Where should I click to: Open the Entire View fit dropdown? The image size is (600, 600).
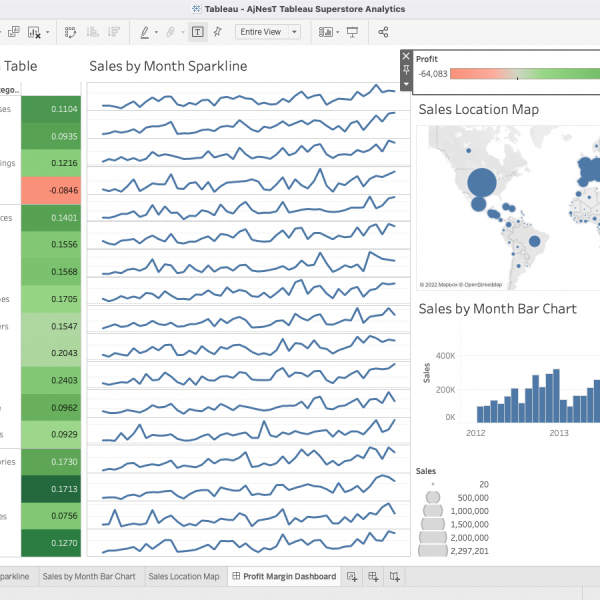tap(268, 32)
